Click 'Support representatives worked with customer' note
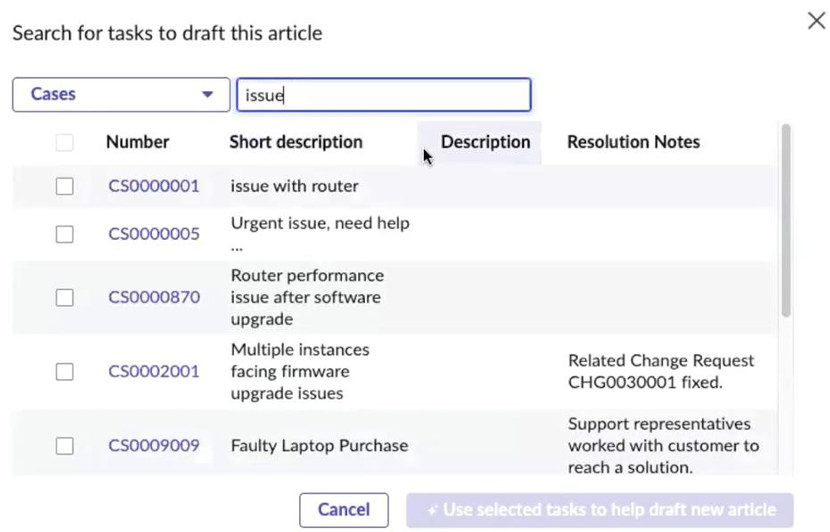The image size is (830, 532). 664,446
